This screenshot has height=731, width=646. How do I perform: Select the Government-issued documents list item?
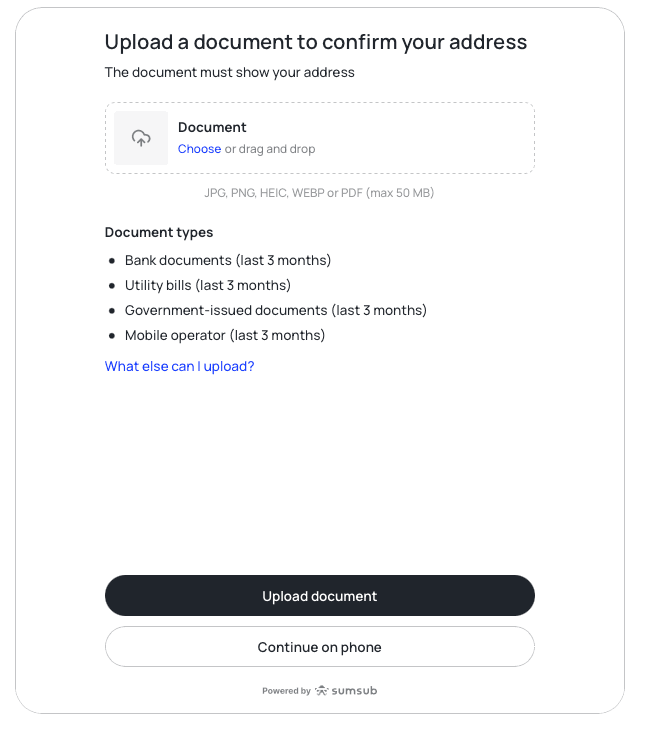[x=276, y=310]
